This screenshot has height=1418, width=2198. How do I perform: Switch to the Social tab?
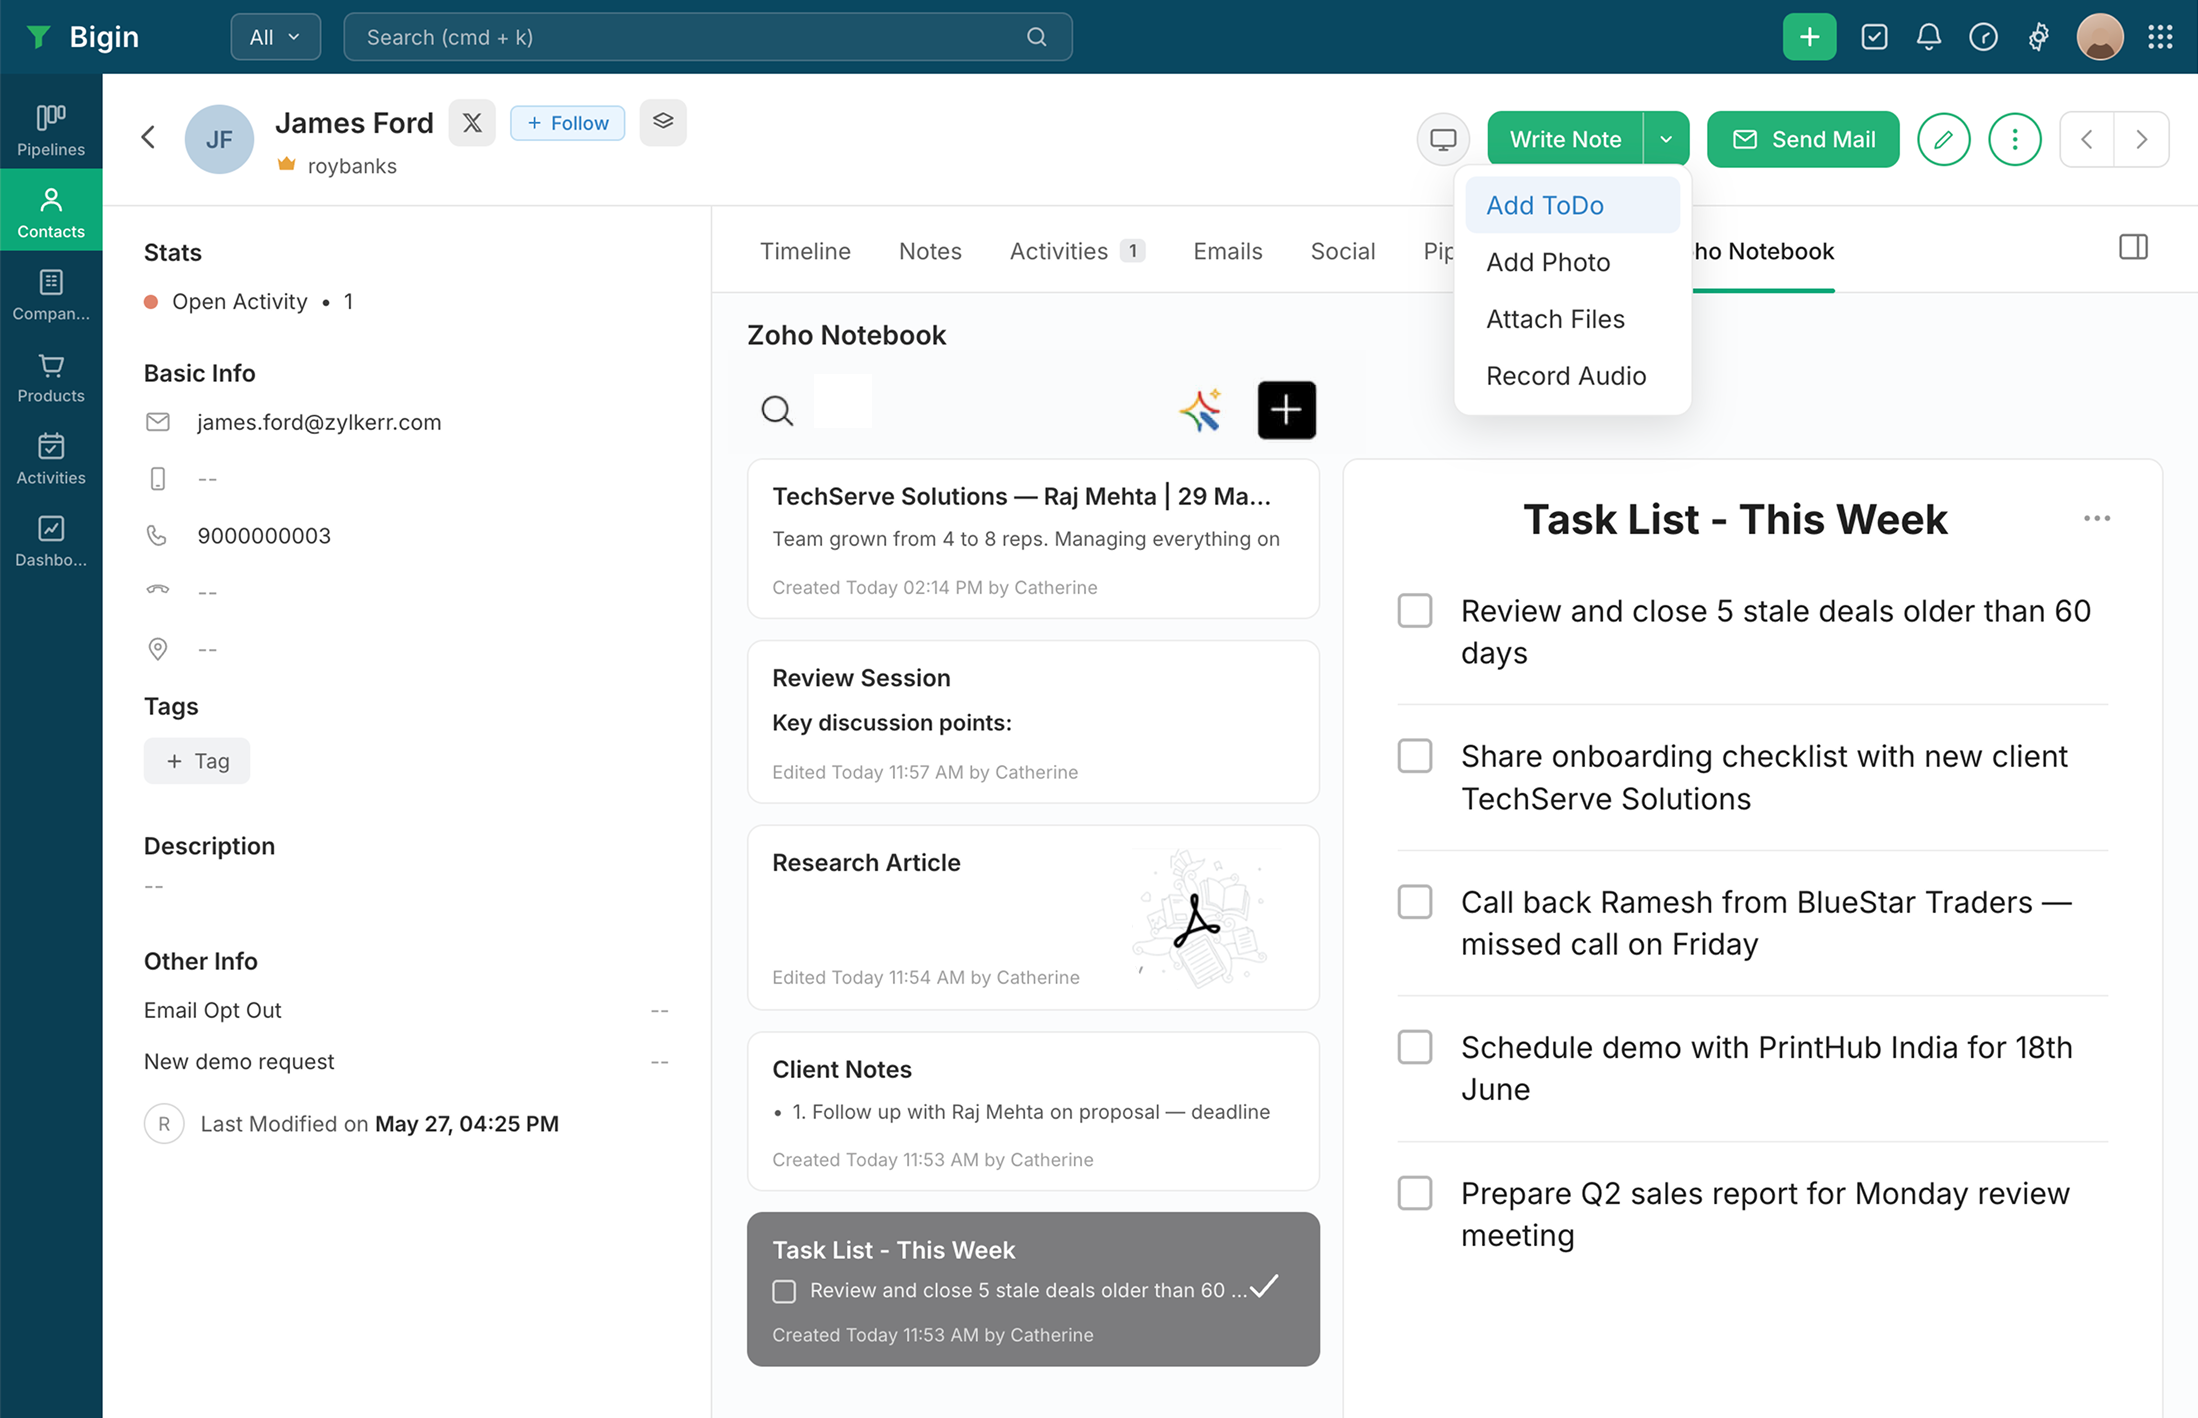pos(1343,251)
